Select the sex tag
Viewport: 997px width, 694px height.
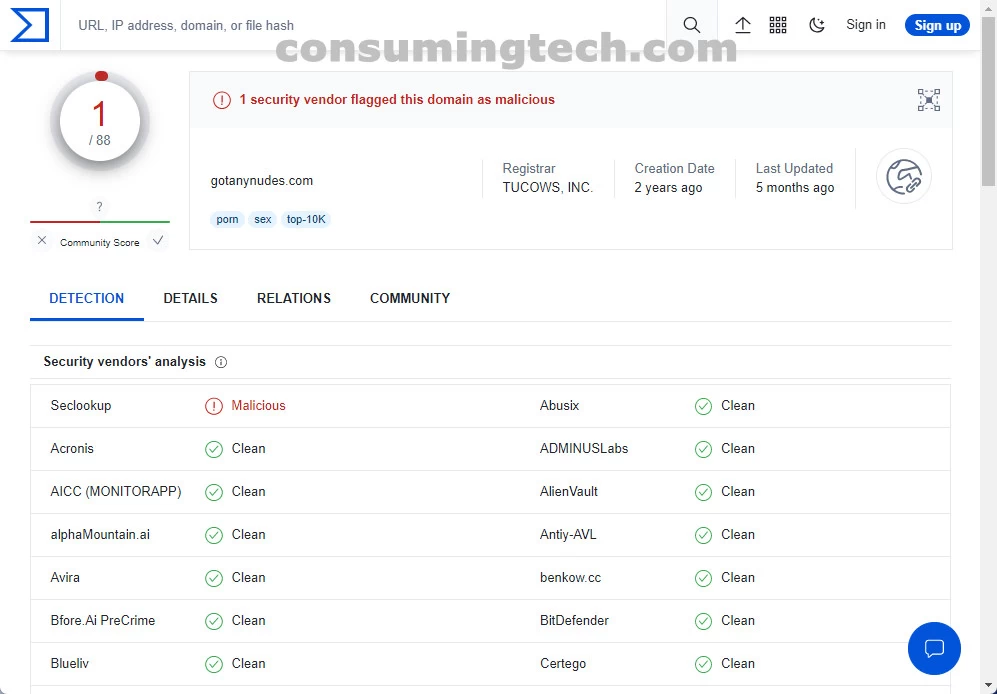(263, 219)
